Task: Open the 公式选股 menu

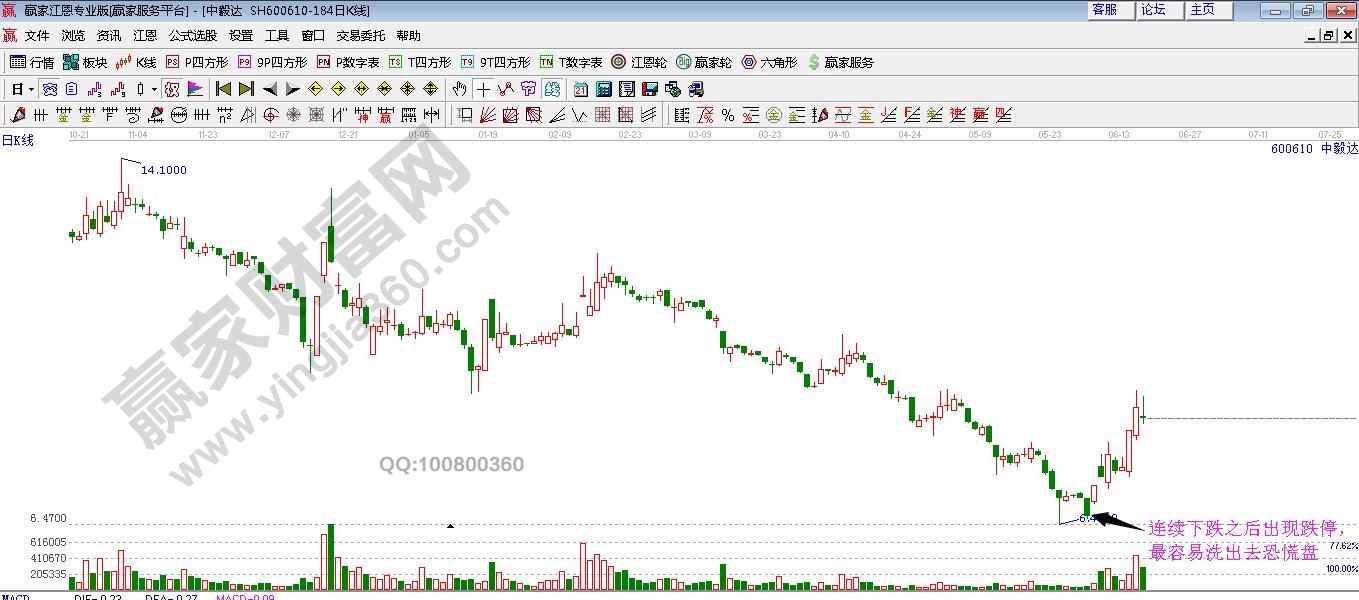Action: pyautogui.click(x=192, y=35)
